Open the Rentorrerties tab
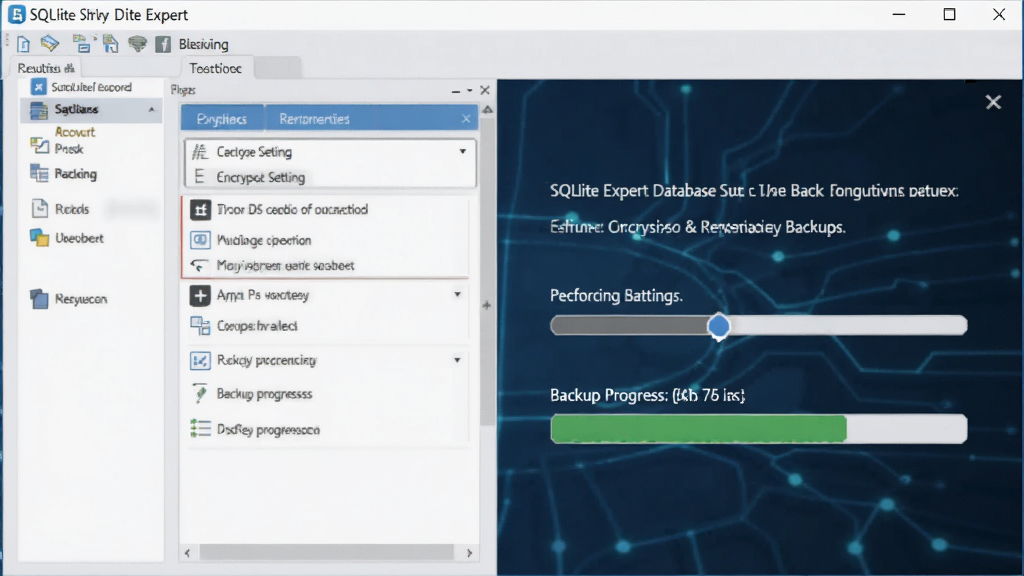 point(314,119)
